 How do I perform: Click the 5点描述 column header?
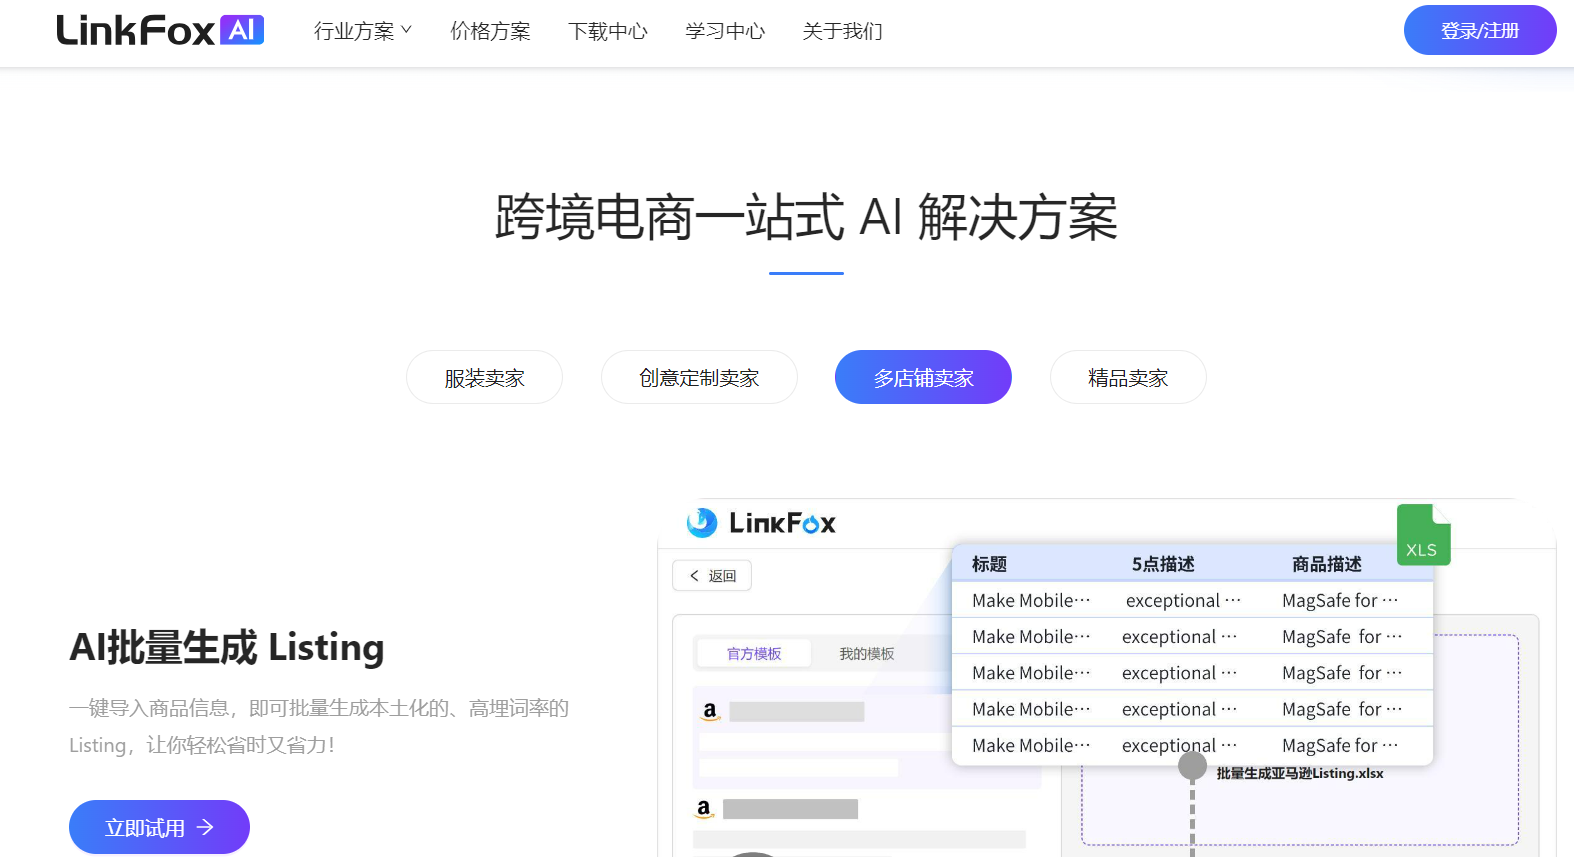1163,564
